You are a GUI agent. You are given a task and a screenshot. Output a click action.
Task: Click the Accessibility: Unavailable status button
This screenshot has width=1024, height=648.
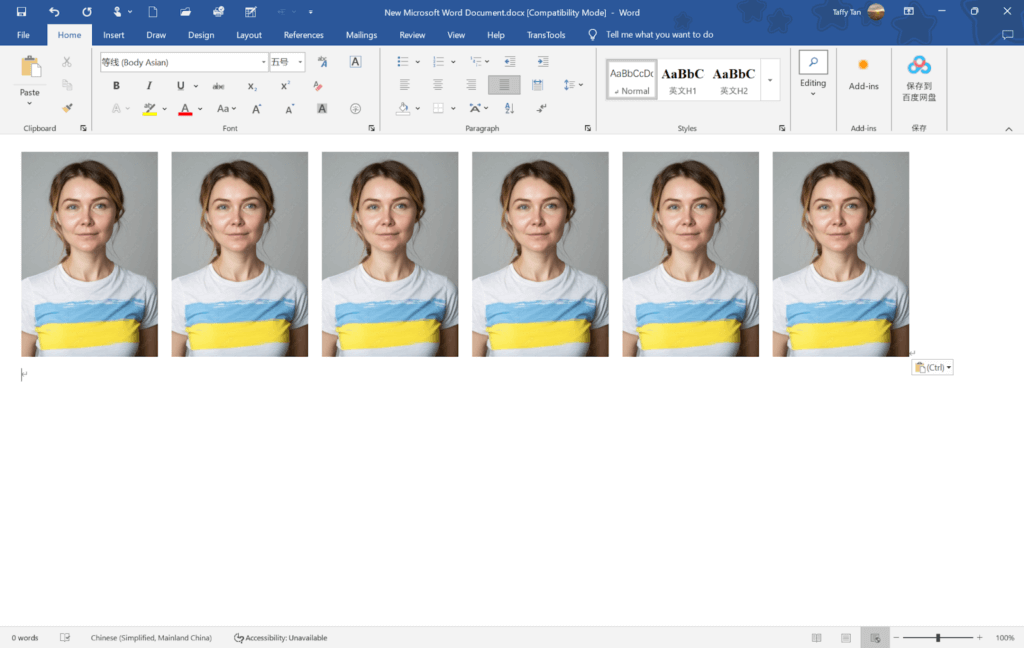[280, 638]
